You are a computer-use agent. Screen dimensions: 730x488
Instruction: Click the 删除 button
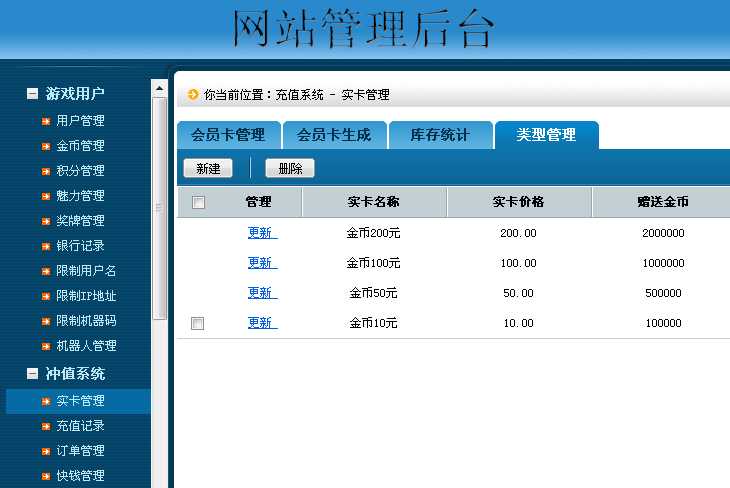(x=290, y=168)
